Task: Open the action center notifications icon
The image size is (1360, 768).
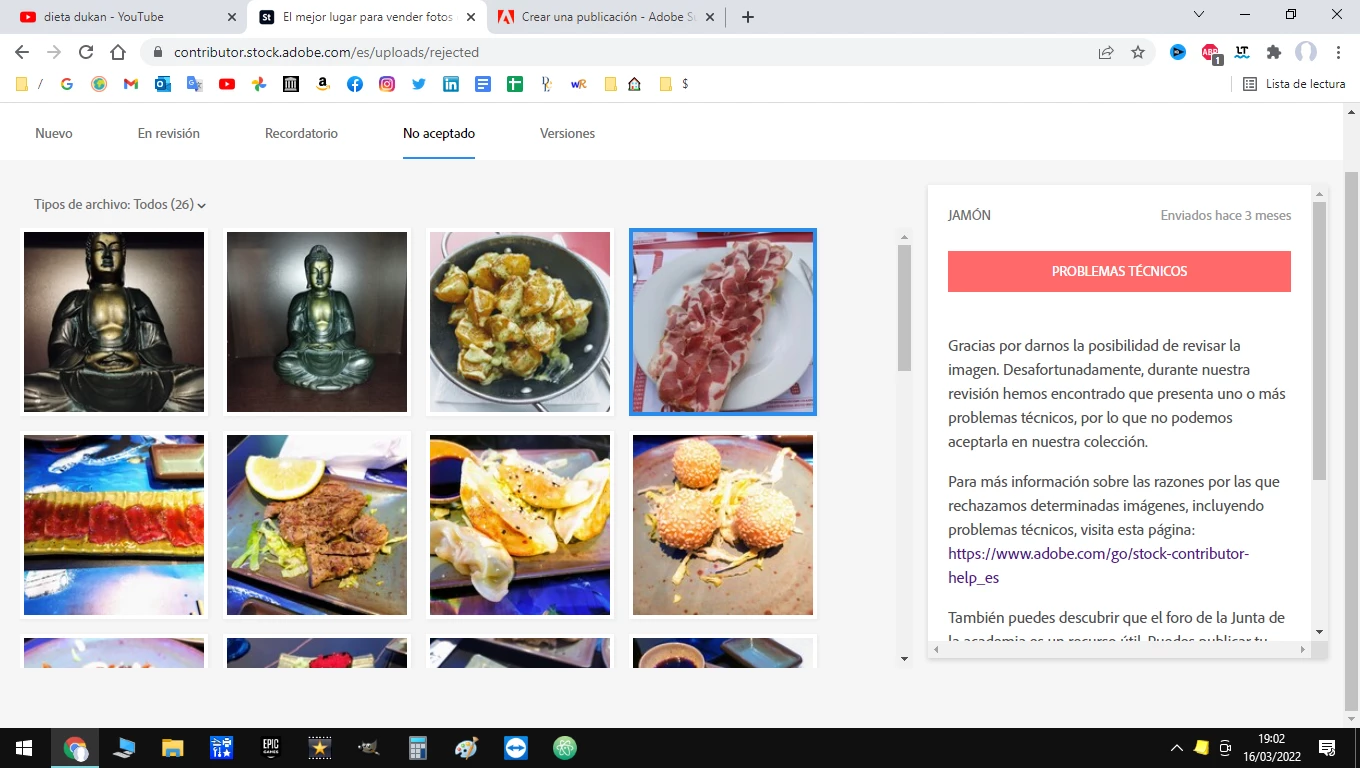Action: click(x=1327, y=748)
